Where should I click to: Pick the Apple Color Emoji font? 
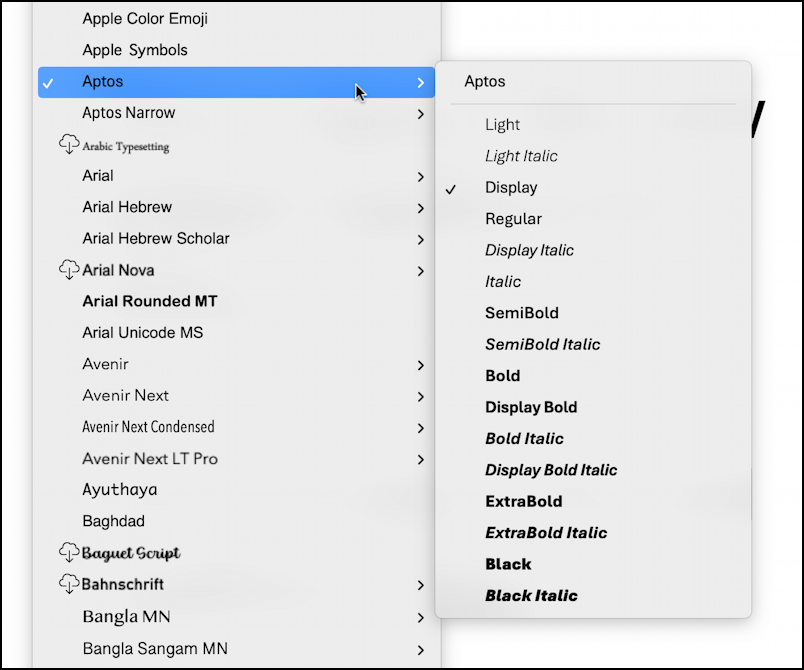click(x=145, y=19)
